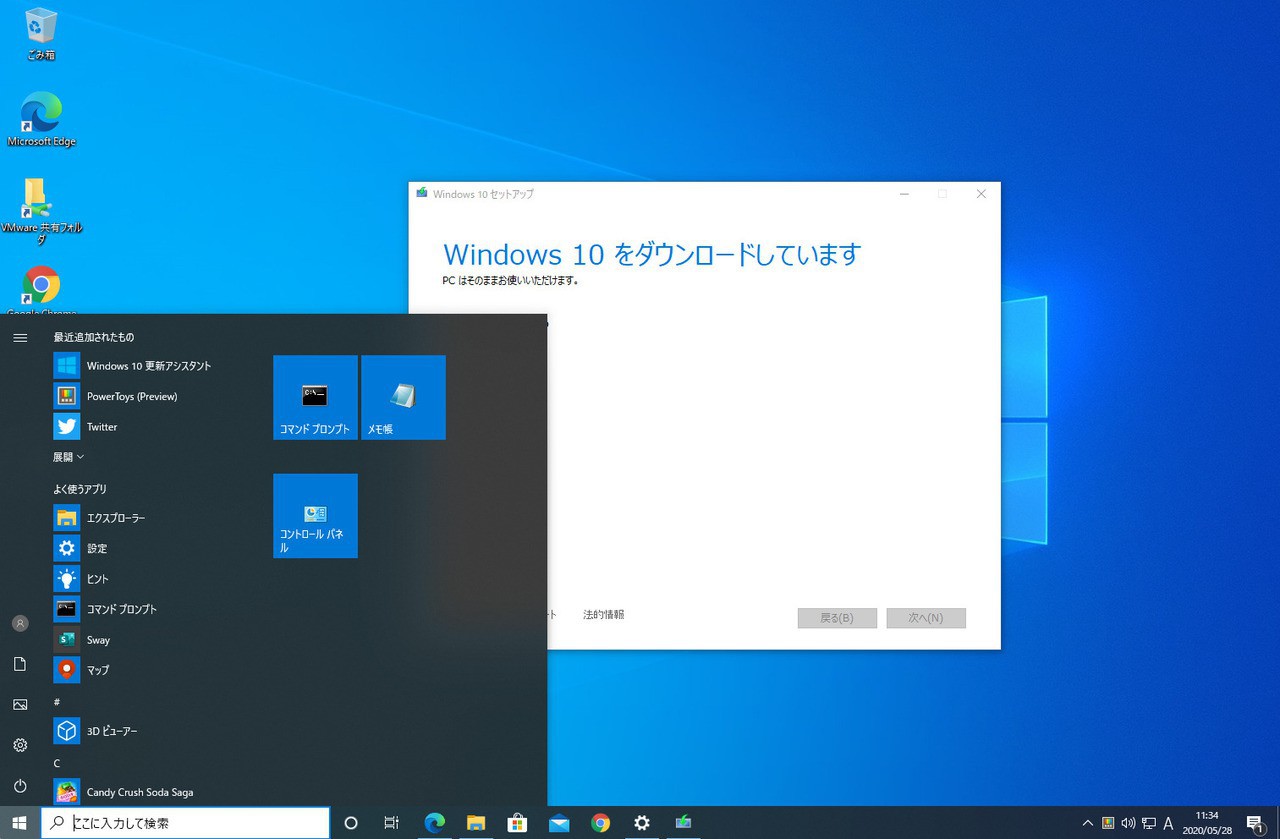Open Sway from the app list

(x=98, y=640)
